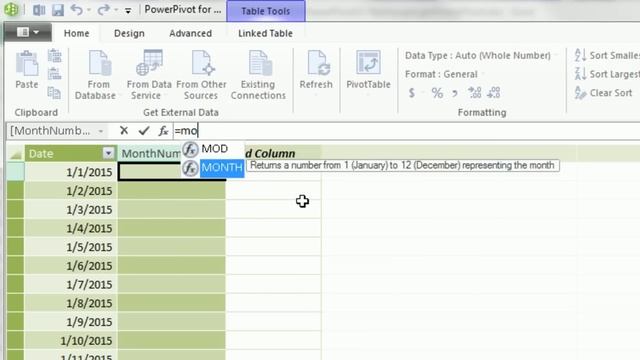The image size is (640, 360).
Task: Select row header for 1/5/2015
Action: pyautogui.click(x=16, y=247)
